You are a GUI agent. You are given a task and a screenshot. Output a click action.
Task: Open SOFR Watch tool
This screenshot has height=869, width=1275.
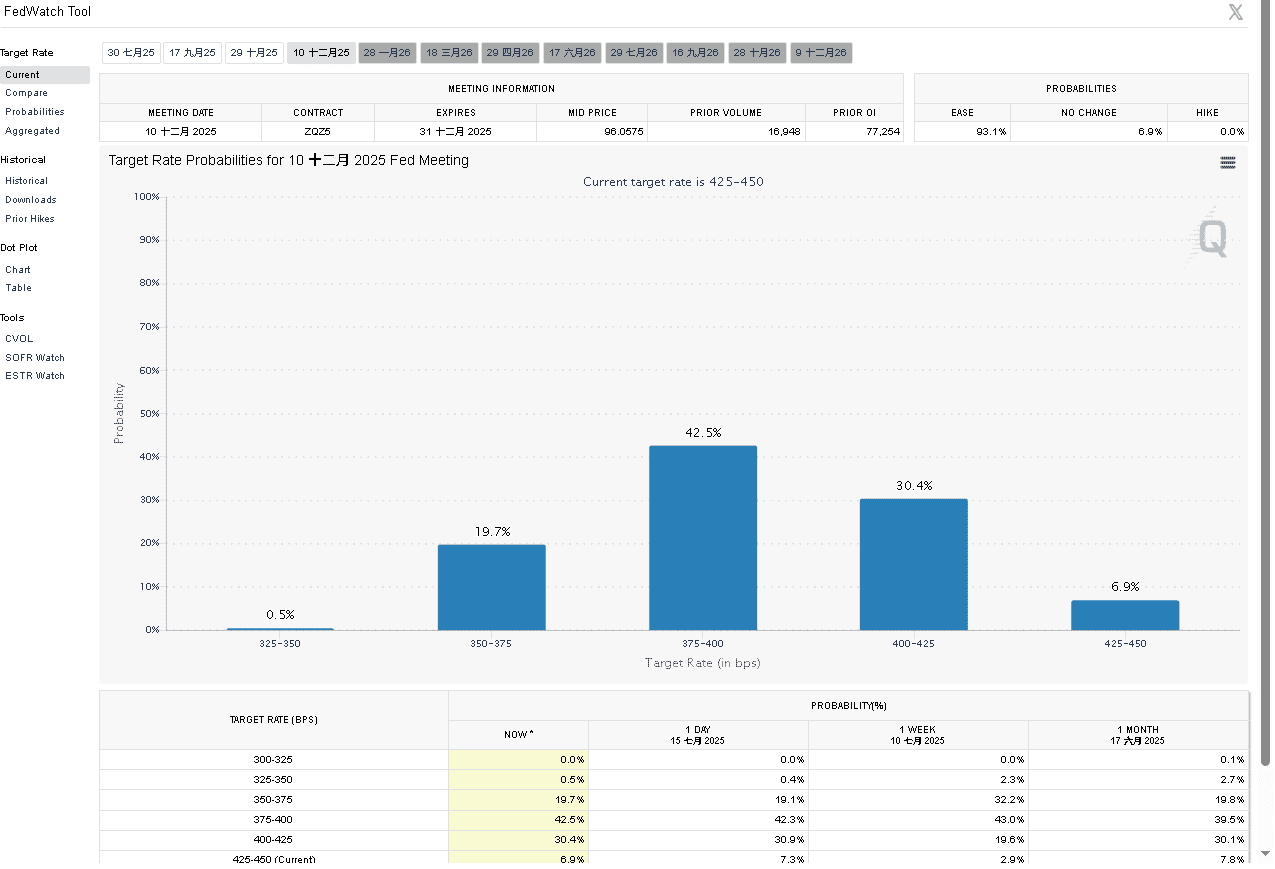(x=35, y=358)
